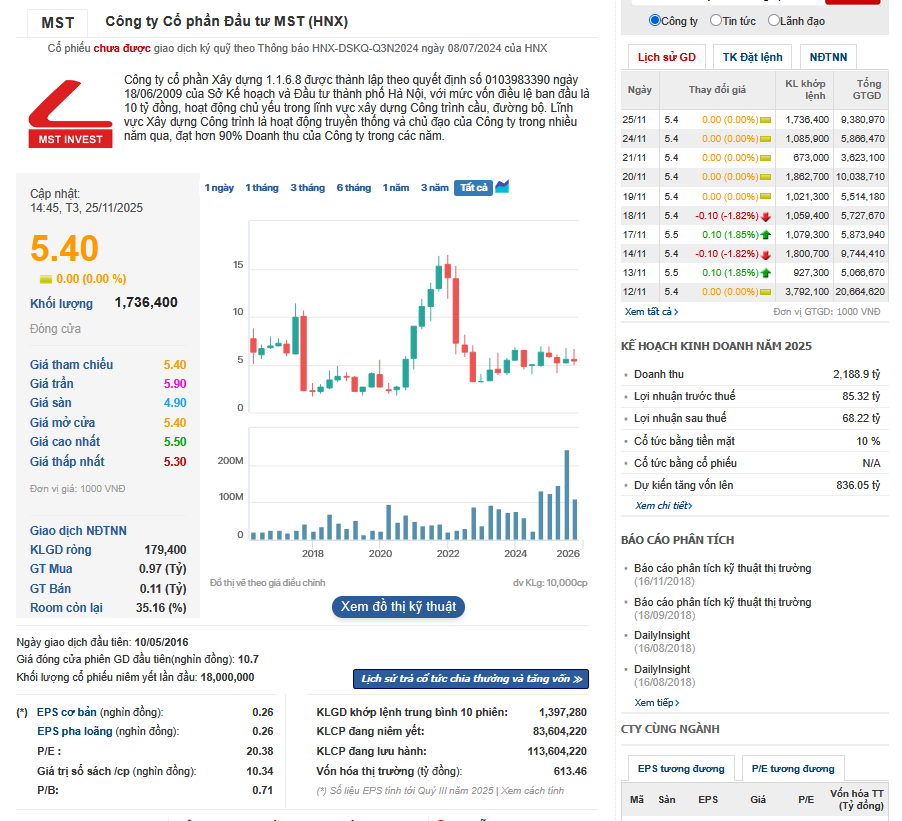902x821 pixels.
Task: Switch to the TK Đặt lệnh tab
Action: [x=752, y=57]
